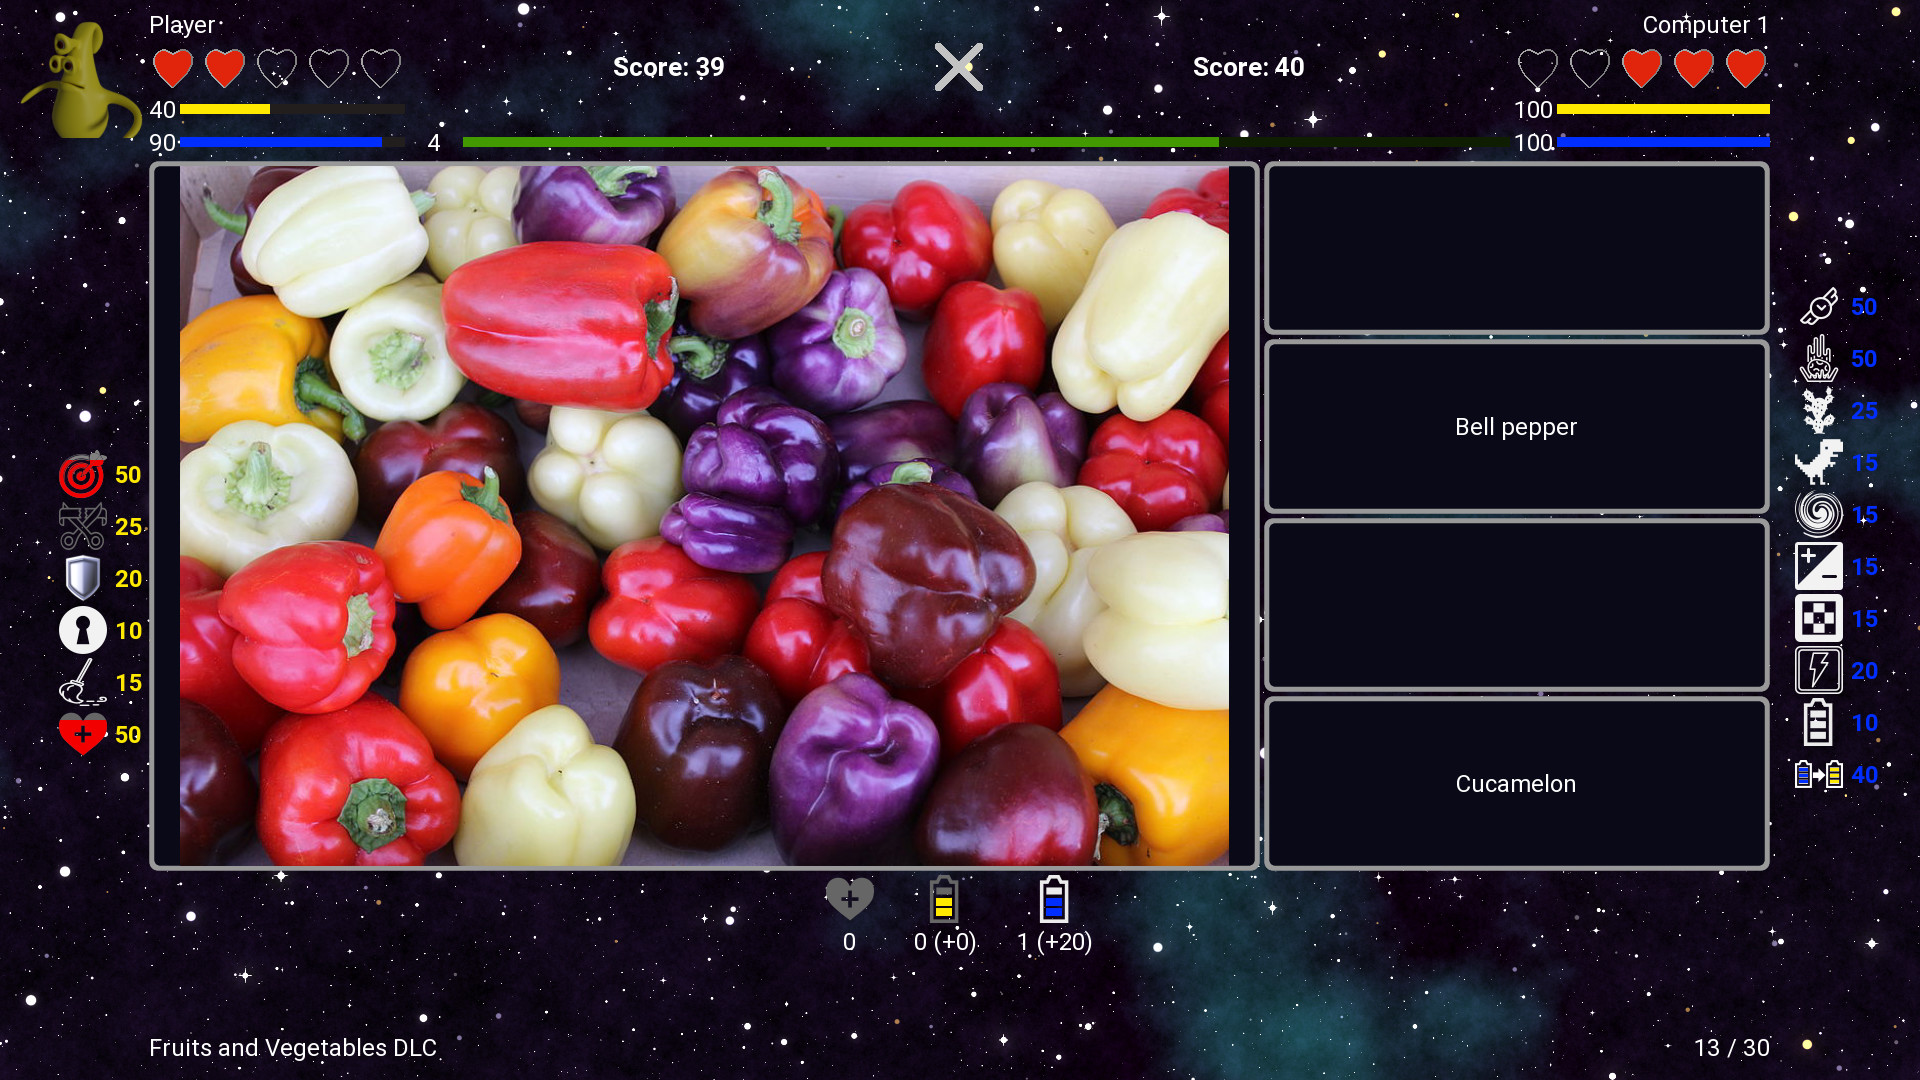Activate the candy attack costing 50
This screenshot has height=1080, width=1920.
pos(1818,307)
